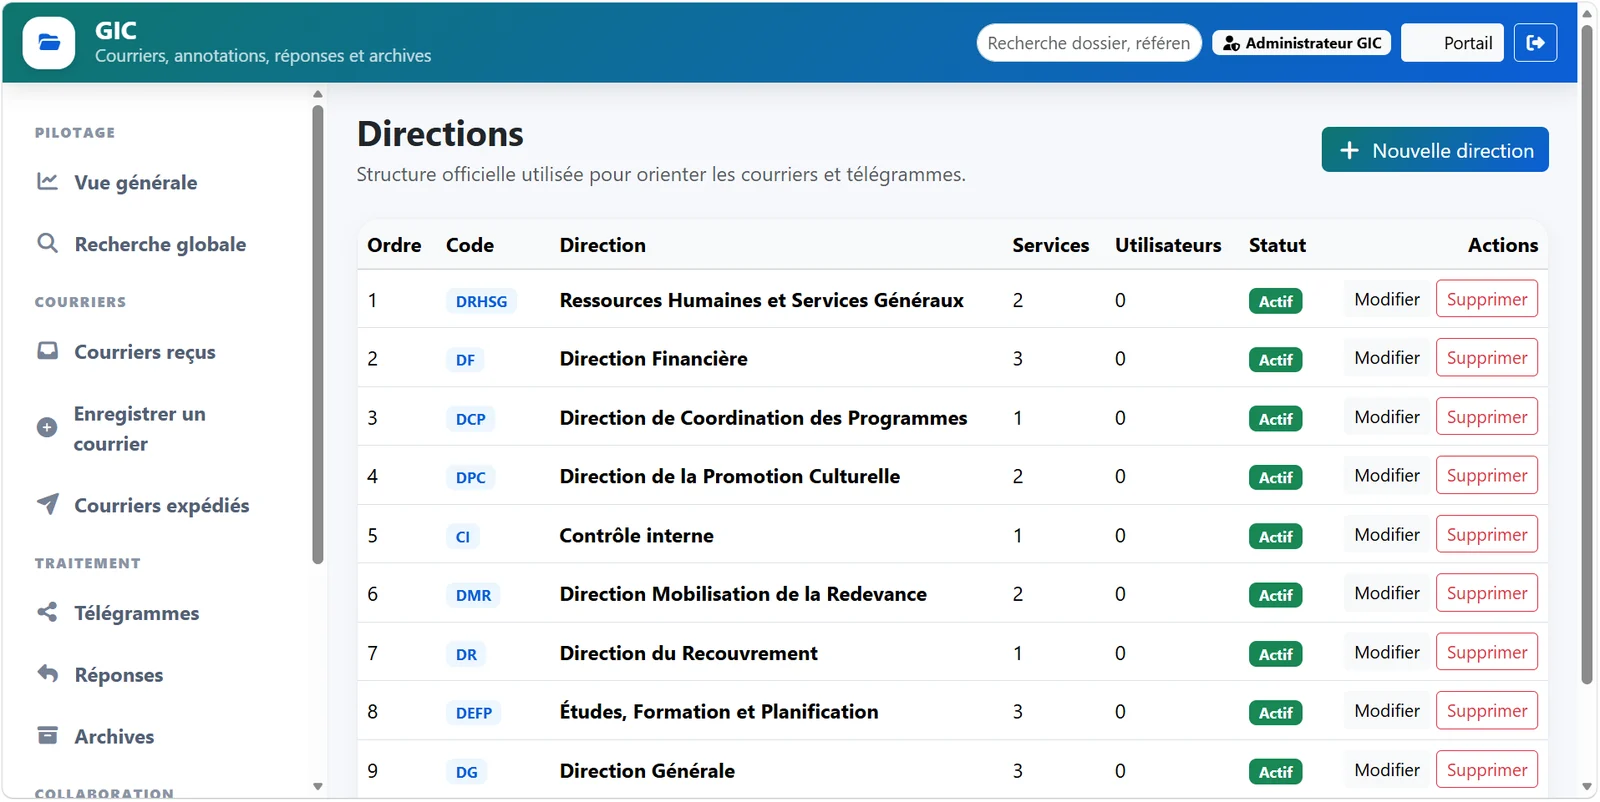Click the DMR code badge
The height and width of the screenshot is (802, 1600).
point(473,595)
